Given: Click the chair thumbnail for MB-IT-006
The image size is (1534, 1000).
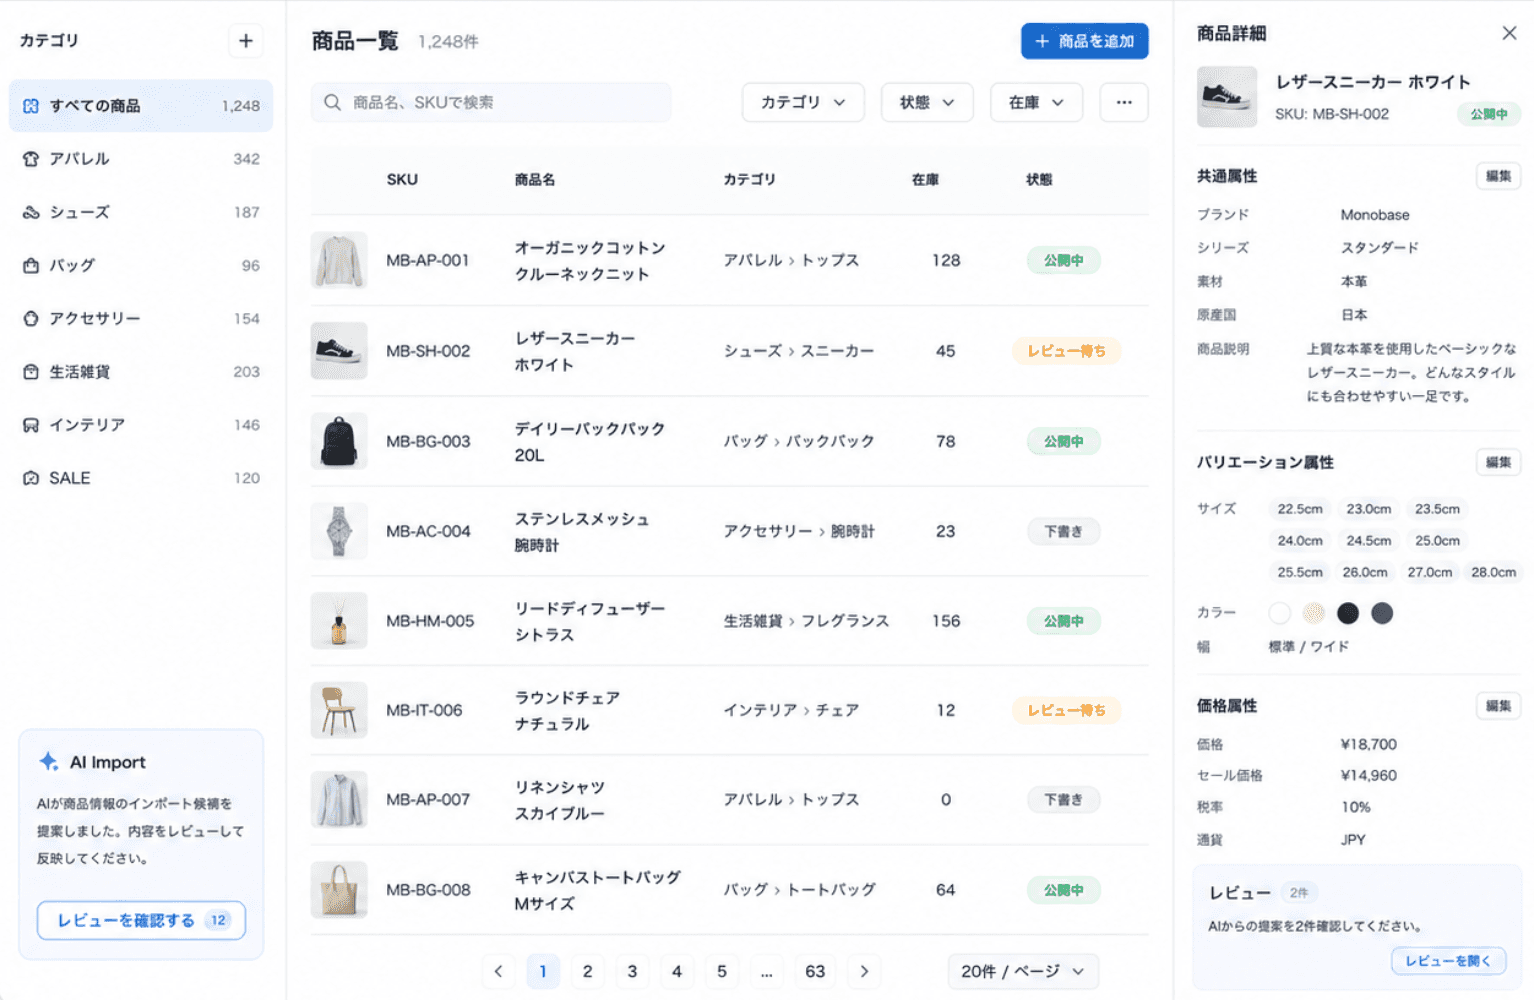Looking at the screenshot, I should (339, 710).
